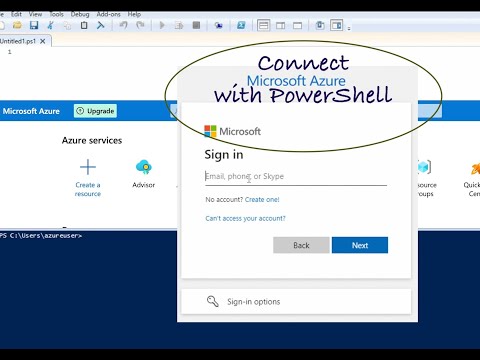Open Sign-in options
The width and height of the screenshot is (480, 360).
(x=296, y=302)
